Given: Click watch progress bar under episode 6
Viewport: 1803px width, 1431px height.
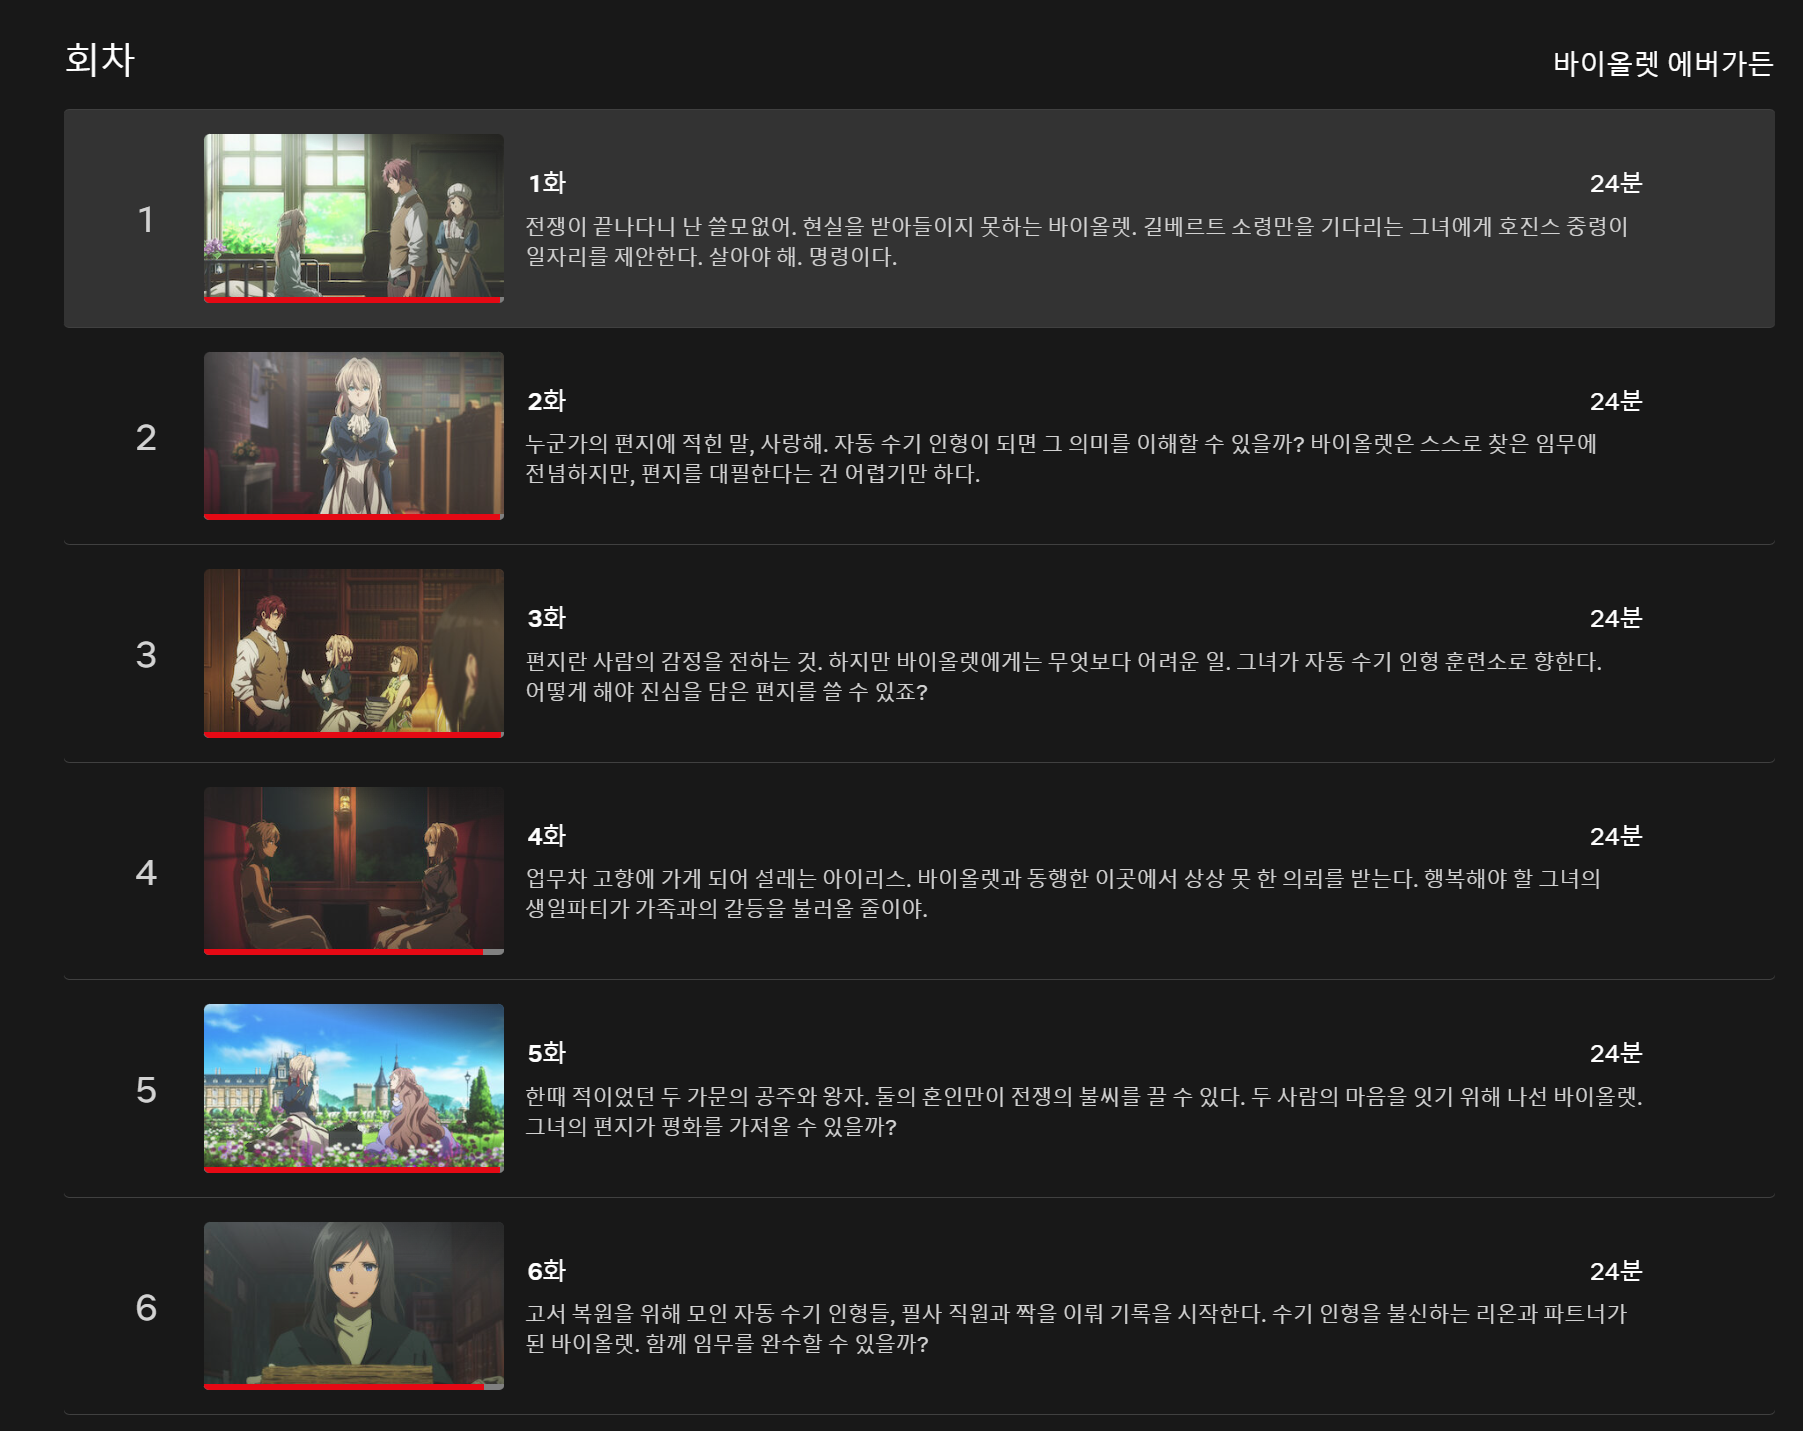Looking at the screenshot, I should 354,1387.
